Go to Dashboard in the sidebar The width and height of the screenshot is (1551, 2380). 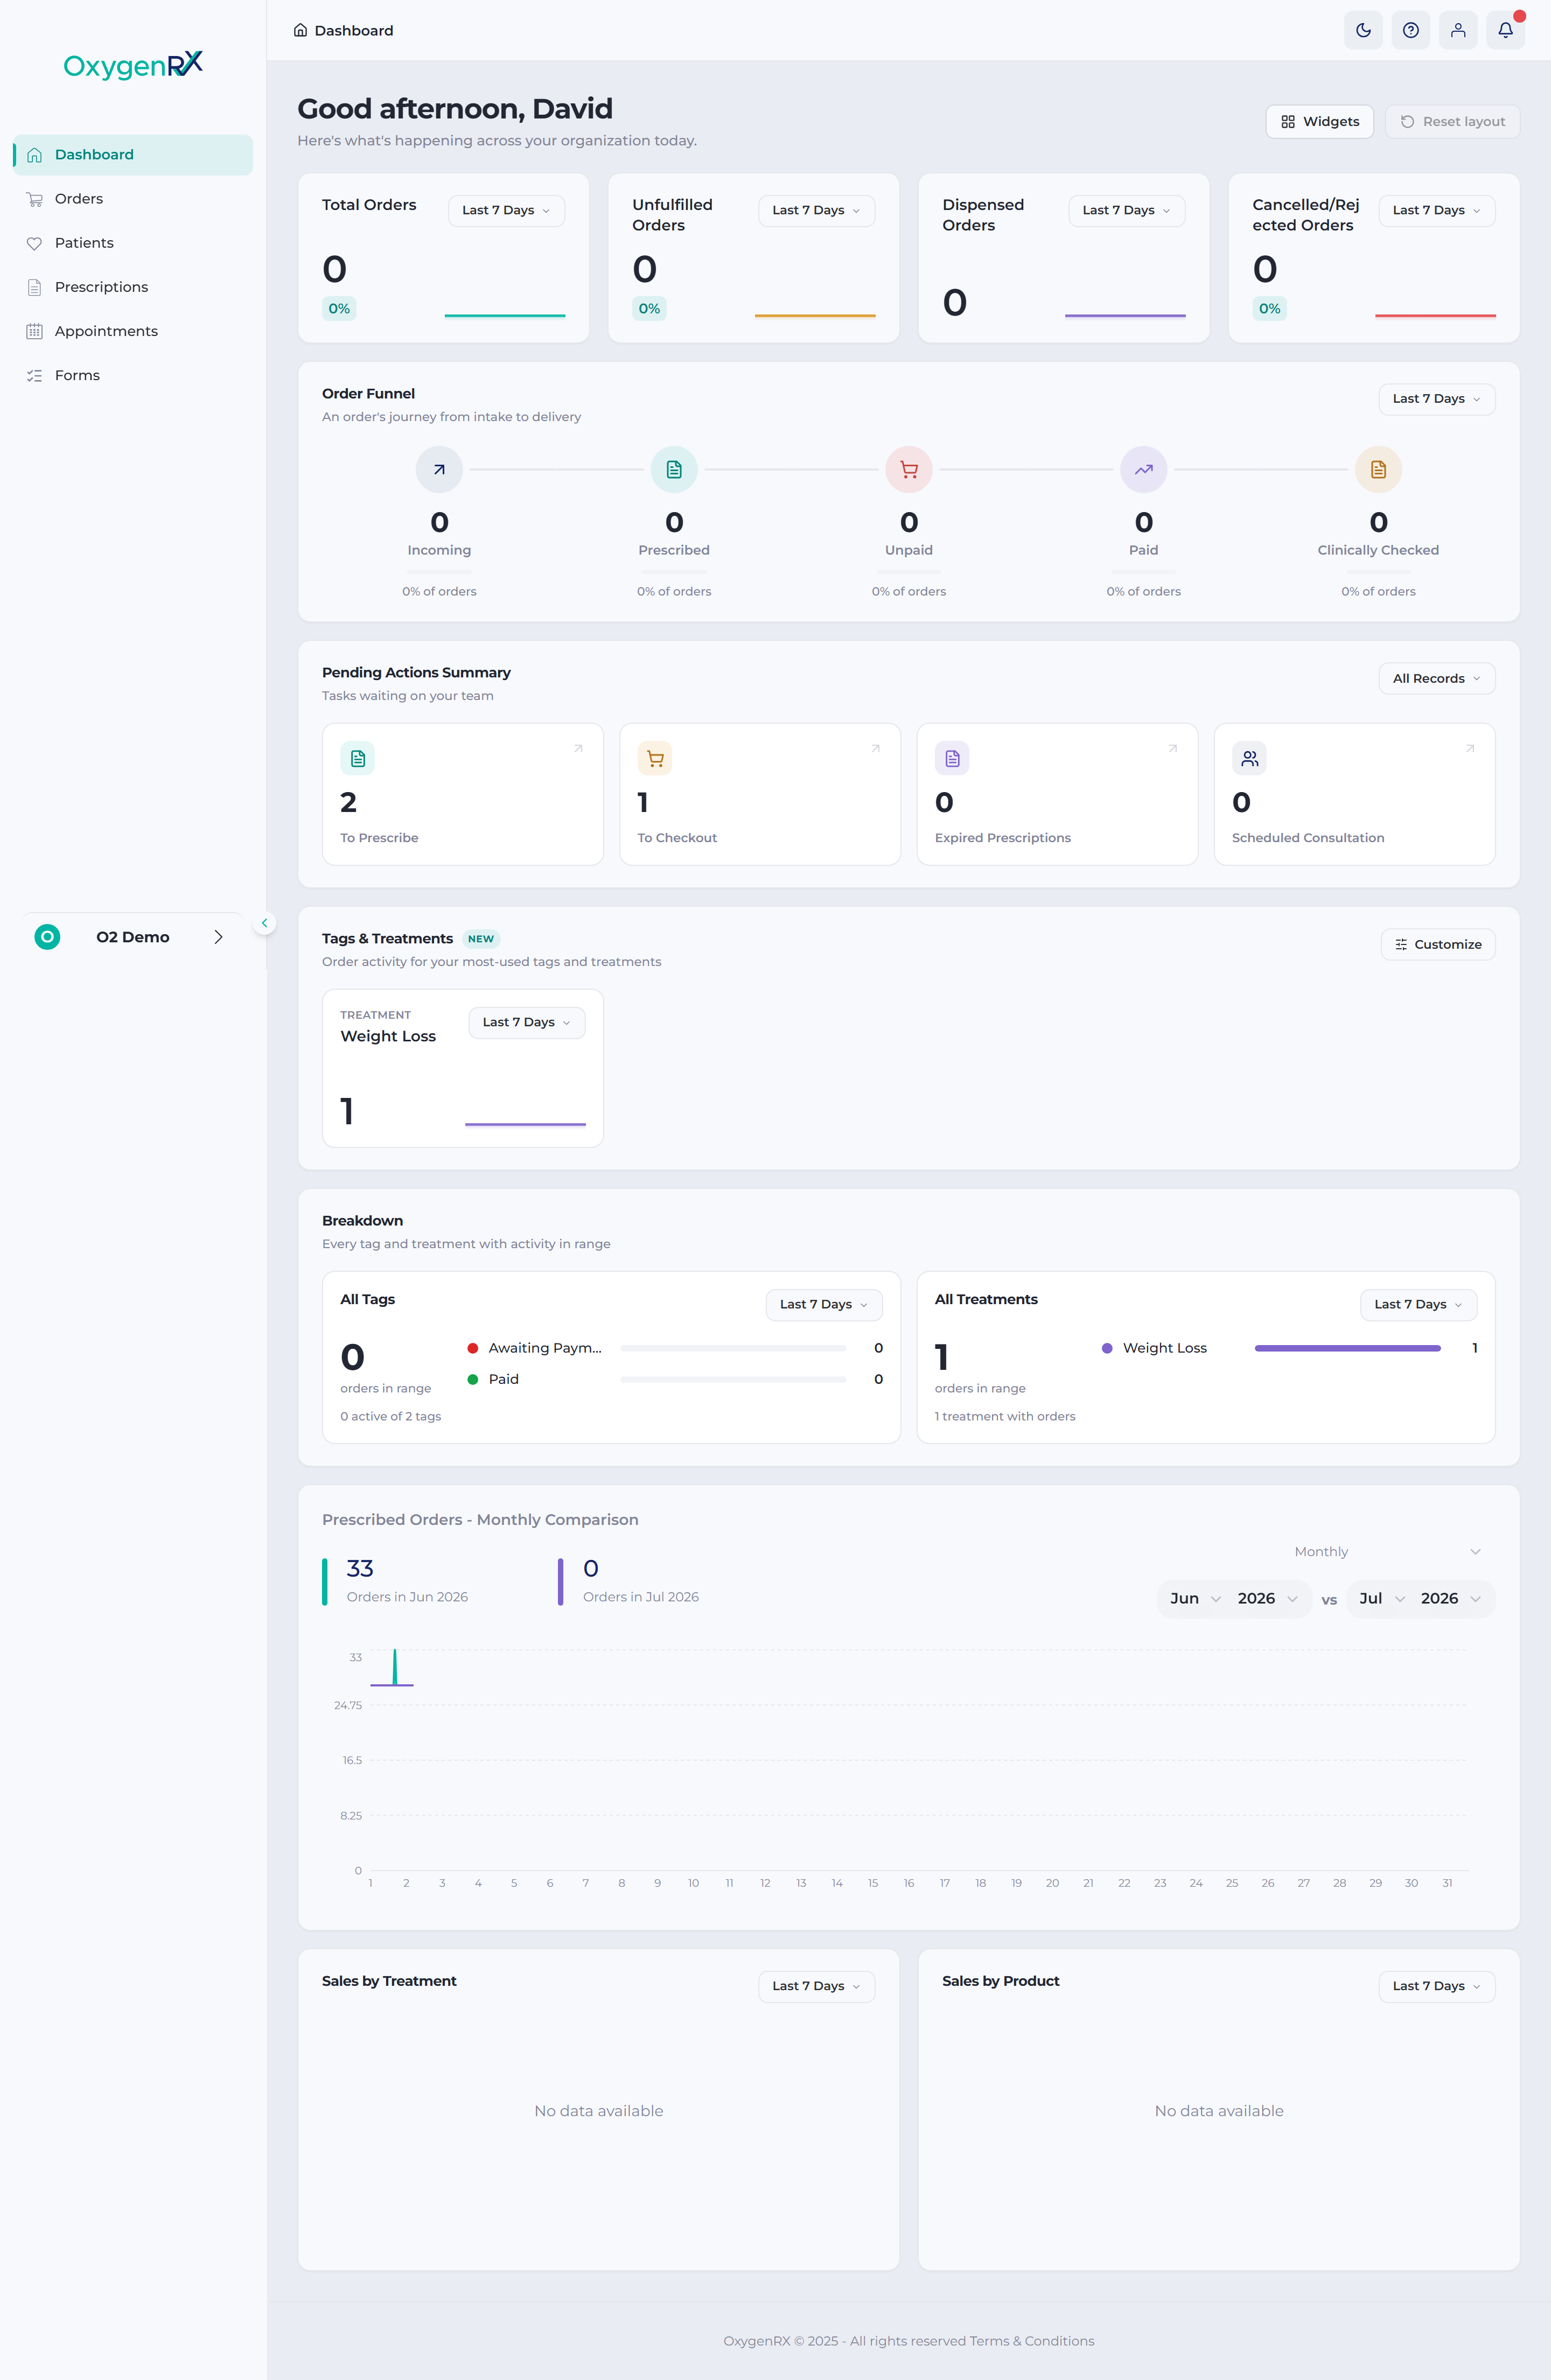(133, 155)
